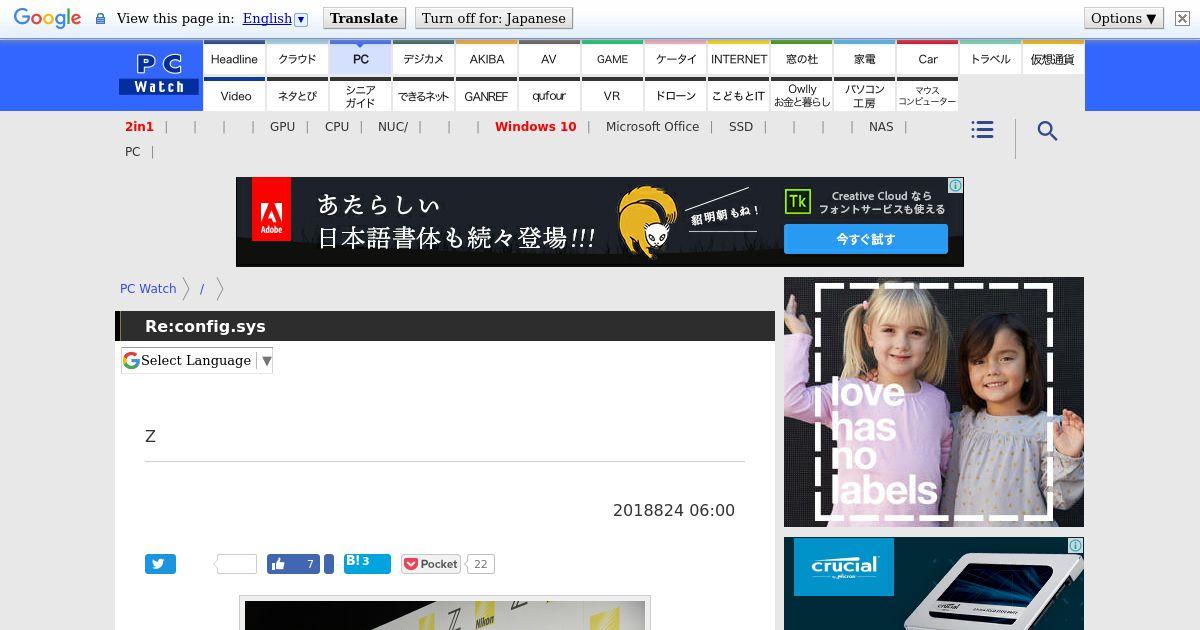This screenshot has width=1200, height=630.
Task: Open the 窓の杜 tab
Action: point(802,58)
